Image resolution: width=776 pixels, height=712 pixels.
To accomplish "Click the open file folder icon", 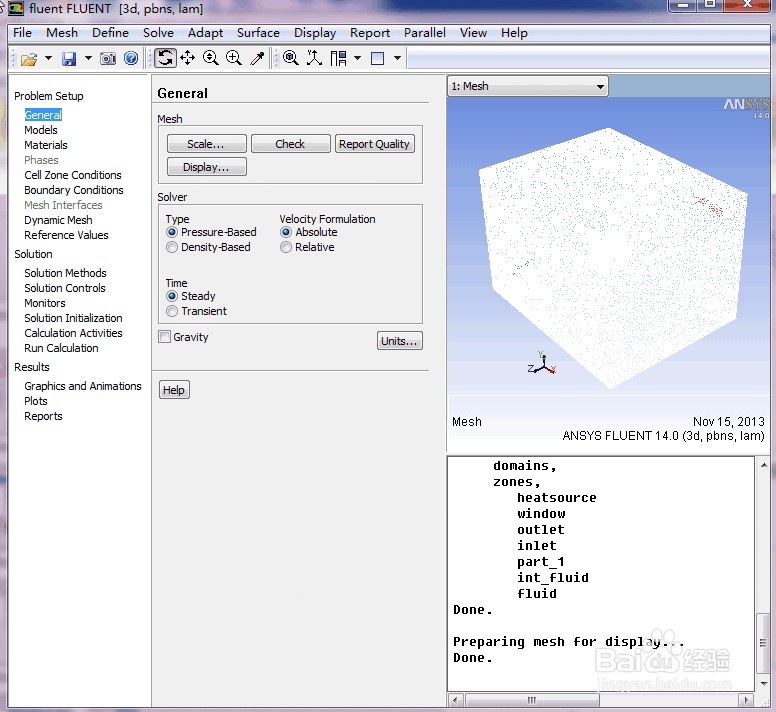I will (x=29, y=59).
